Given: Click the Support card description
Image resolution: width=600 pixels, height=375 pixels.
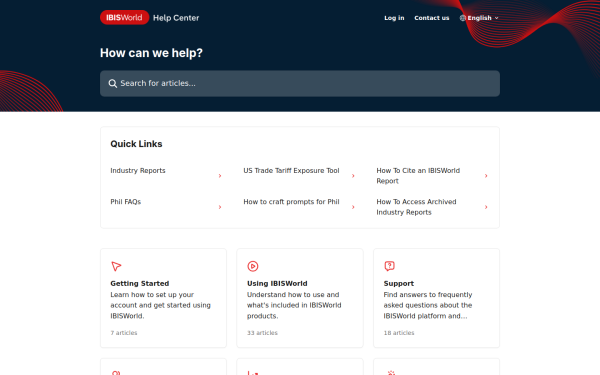Looking at the screenshot, I should [428, 305].
